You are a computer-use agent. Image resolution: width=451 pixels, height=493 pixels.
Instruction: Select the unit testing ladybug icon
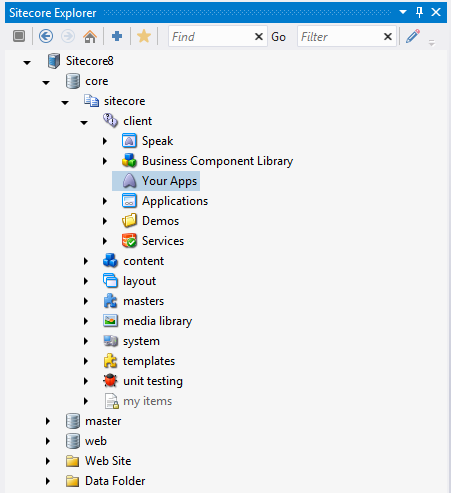pos(110,381)
